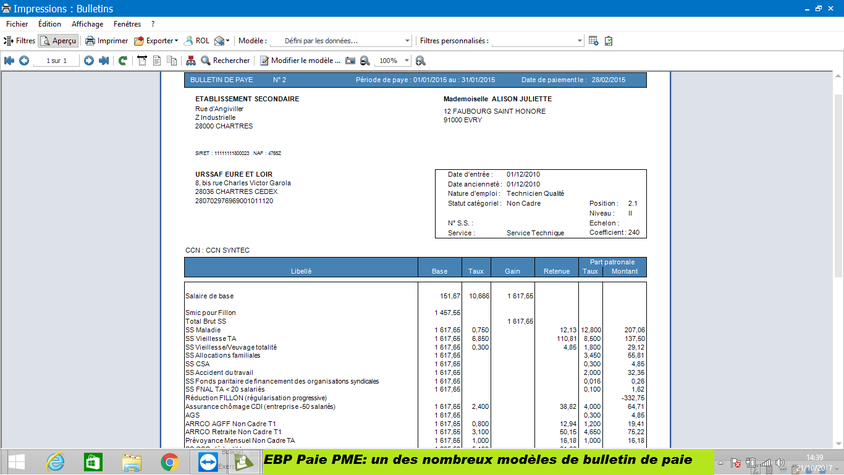The height and width of the screenshot is (475, 844).
Task: Click the 'Salaire de base' row label
Action: tap(209, 296)
